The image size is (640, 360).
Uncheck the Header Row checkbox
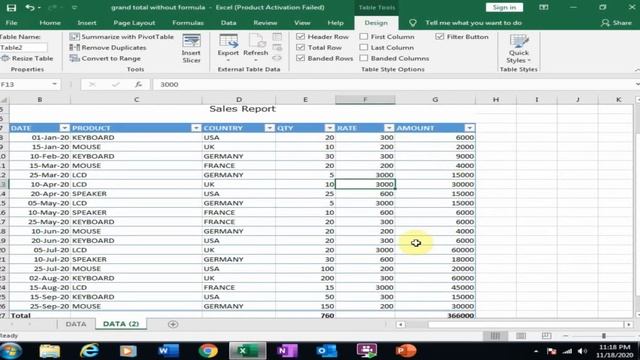pyautogui.click(x=300, y=37)
